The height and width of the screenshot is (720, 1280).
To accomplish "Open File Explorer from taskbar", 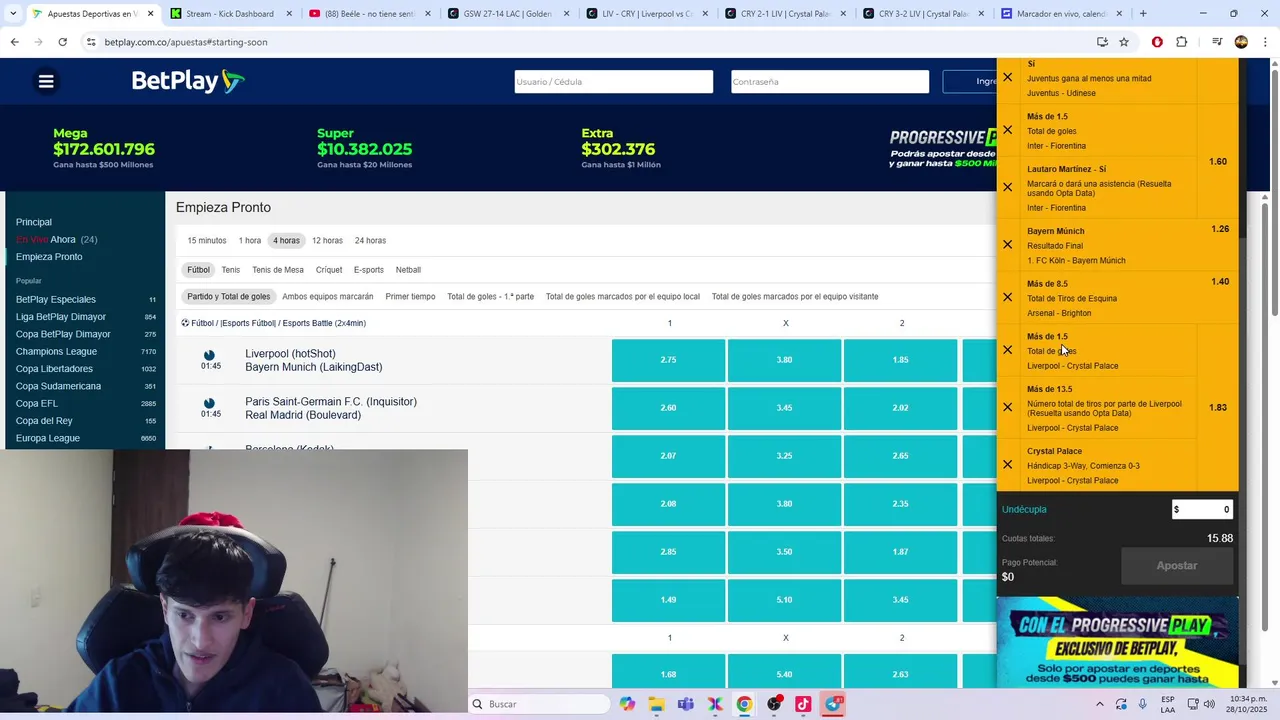I will 656,704.
